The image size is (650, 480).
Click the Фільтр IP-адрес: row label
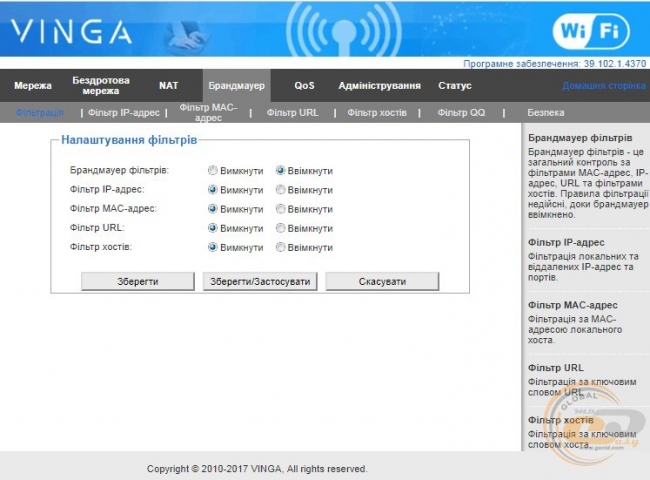(x=107, y=189)
